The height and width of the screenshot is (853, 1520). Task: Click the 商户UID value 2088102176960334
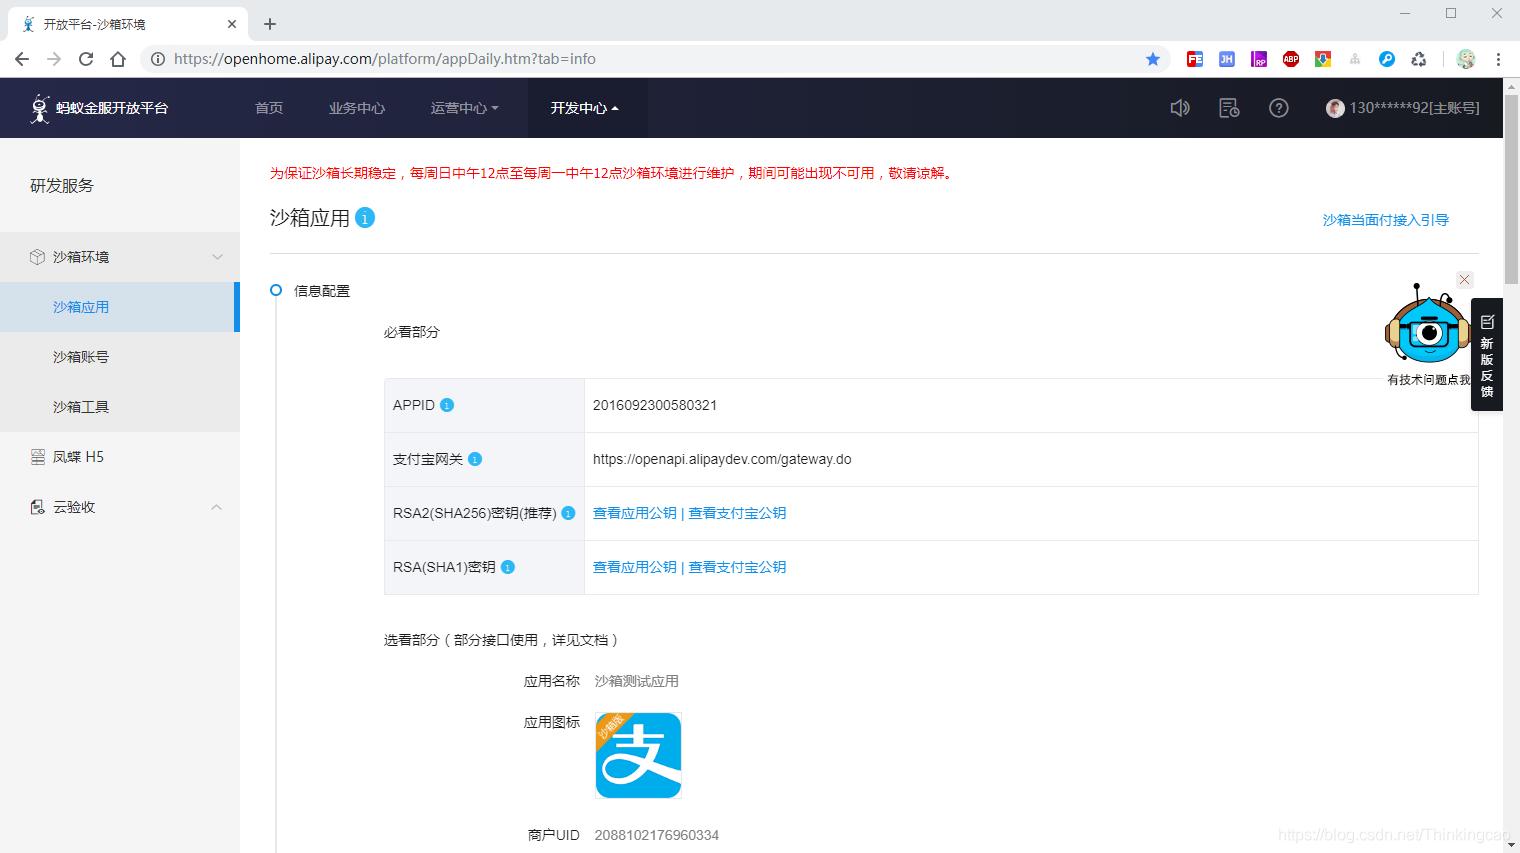click(657, 835)
